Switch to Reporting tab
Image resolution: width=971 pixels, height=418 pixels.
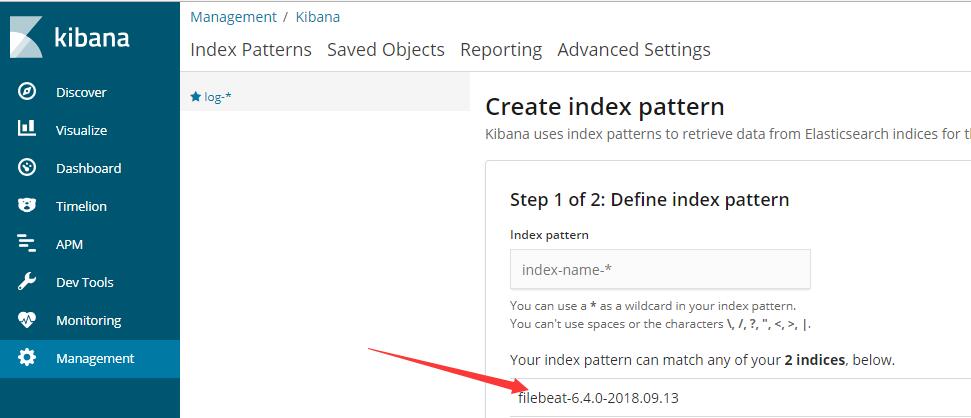501,50
